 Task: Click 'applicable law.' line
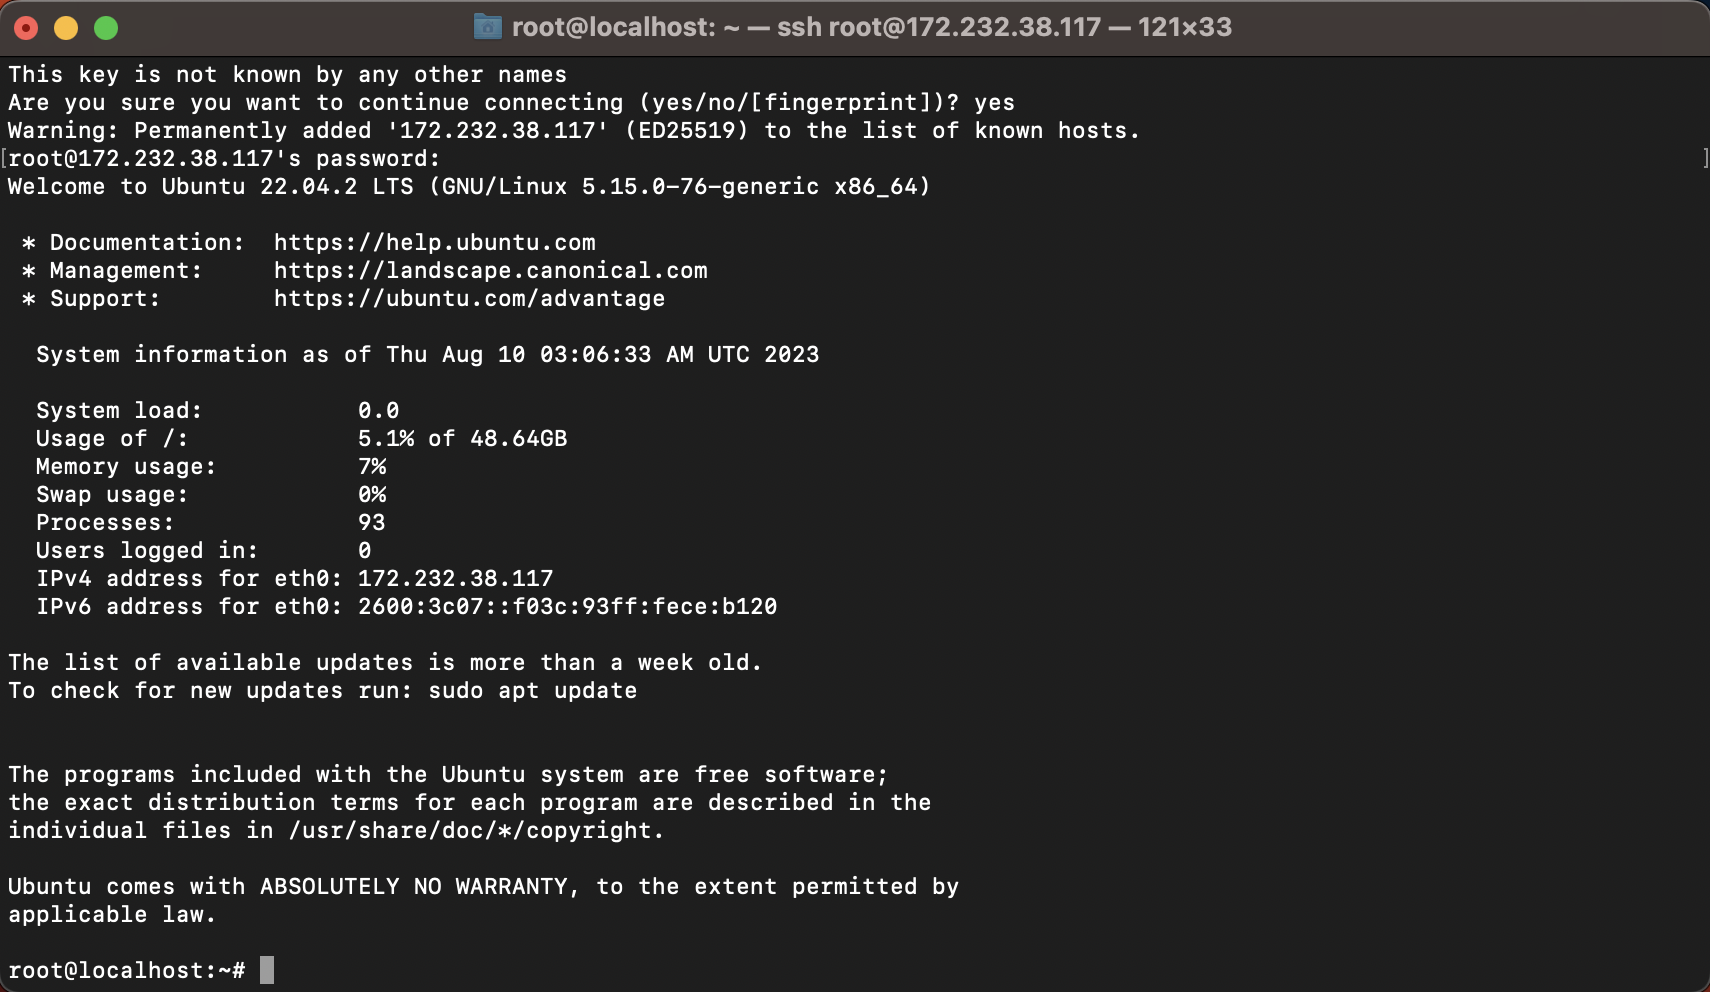[112, 915]
